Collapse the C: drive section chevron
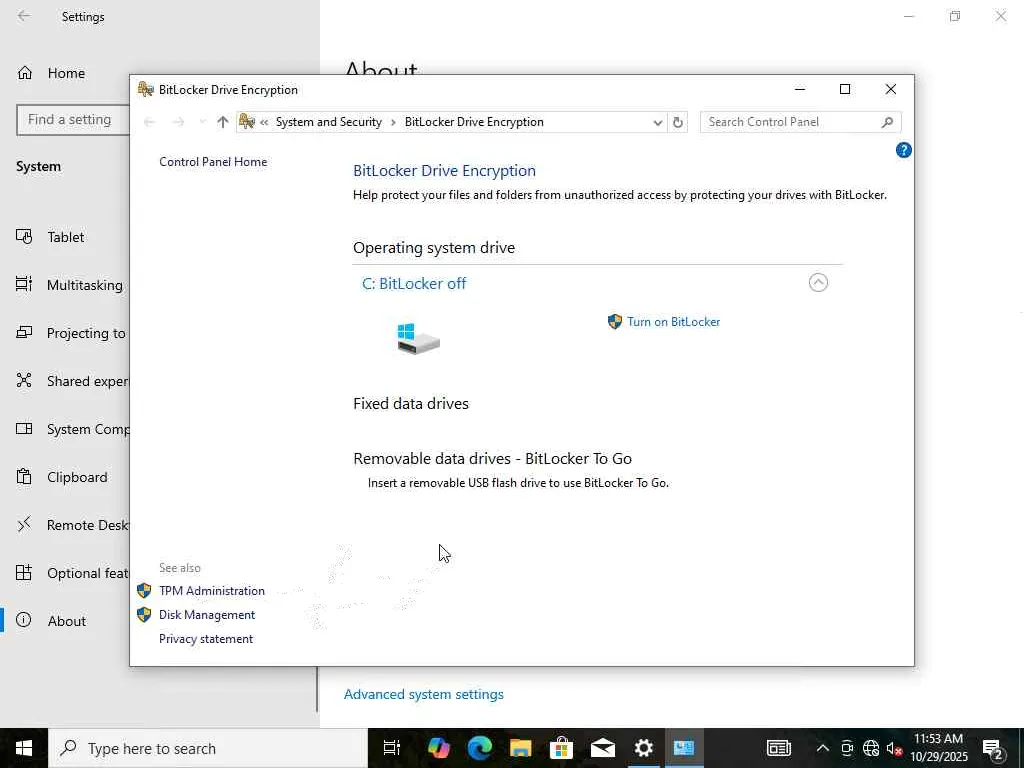Viewport: 1024px width, 768px height. pyautogui.click(x=818, y=282)
